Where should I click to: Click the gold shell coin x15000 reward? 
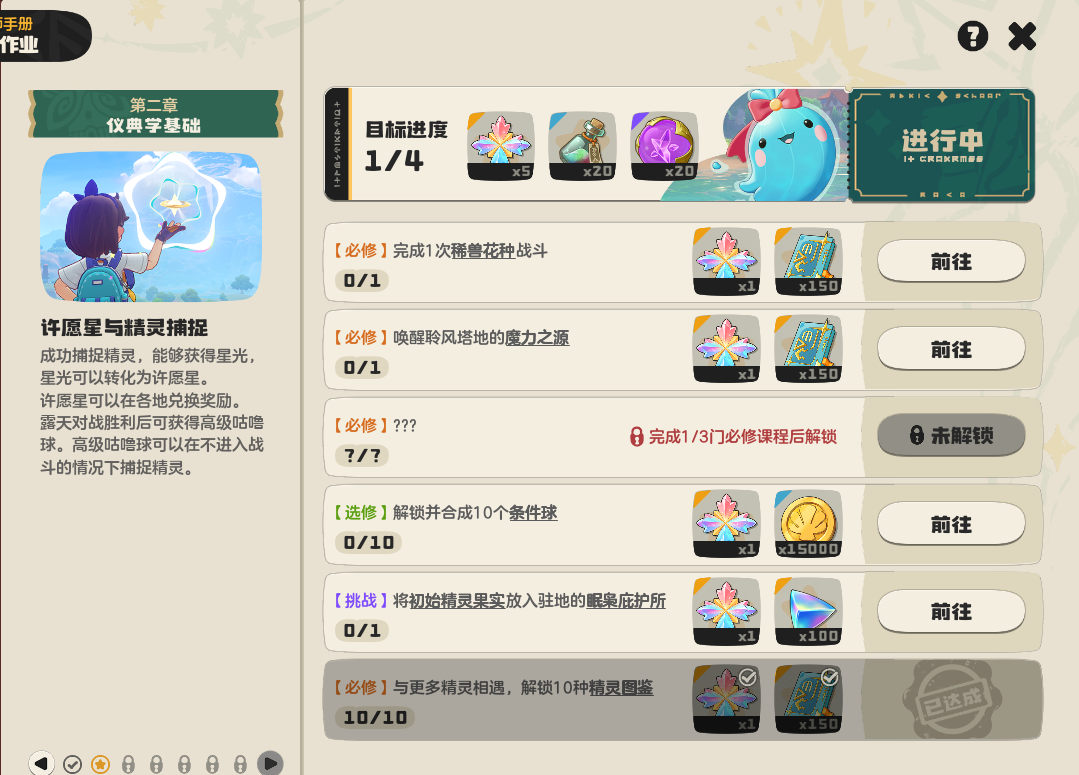[808, 524]
